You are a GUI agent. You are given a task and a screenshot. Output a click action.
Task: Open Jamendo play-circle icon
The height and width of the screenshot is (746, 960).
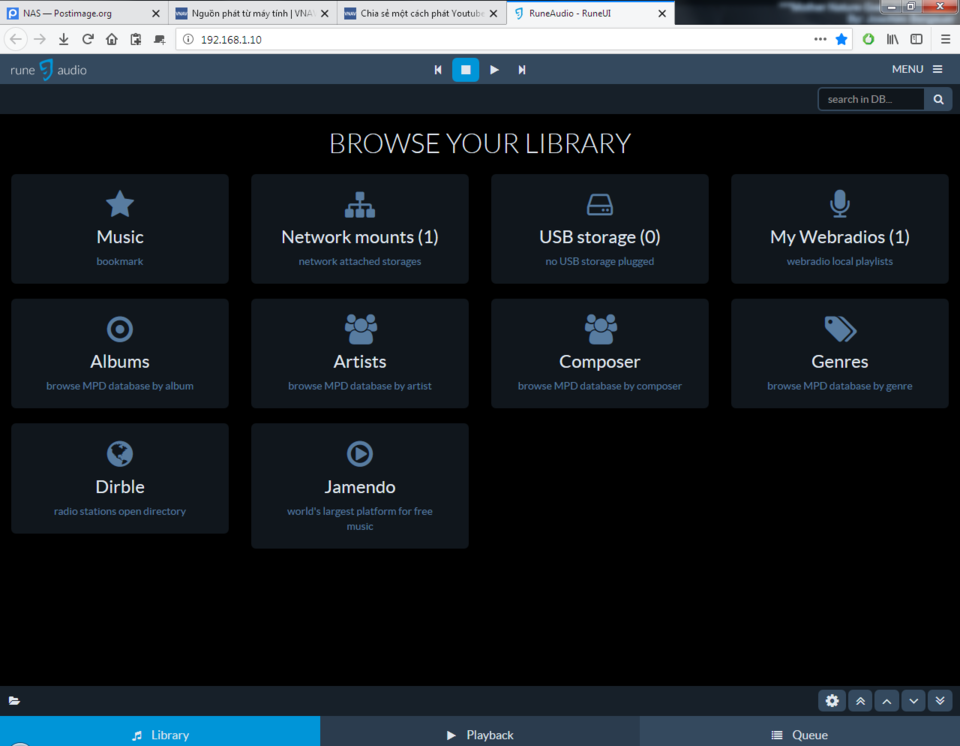(360, 454)
